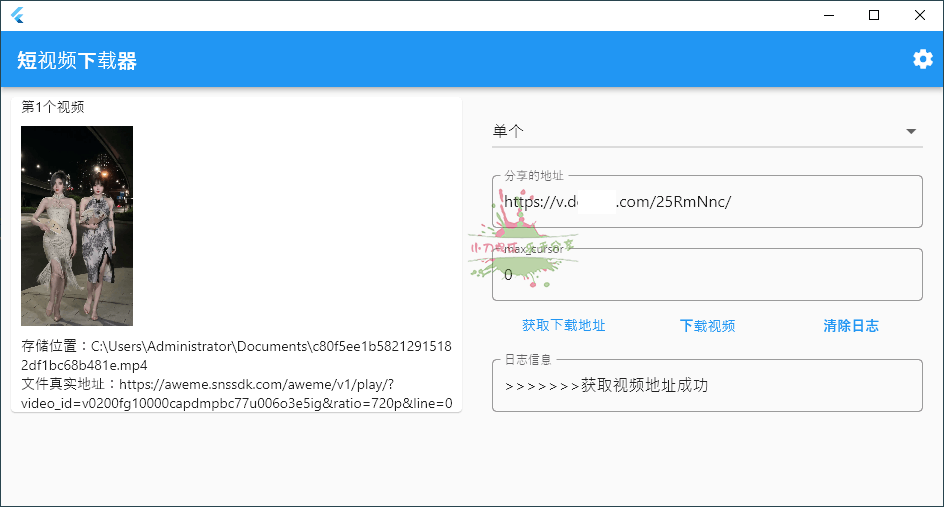The height and width of the screenshot is (507, 944).
Task: Click the 短视频下载器 app title
Action: click(77, 61)
